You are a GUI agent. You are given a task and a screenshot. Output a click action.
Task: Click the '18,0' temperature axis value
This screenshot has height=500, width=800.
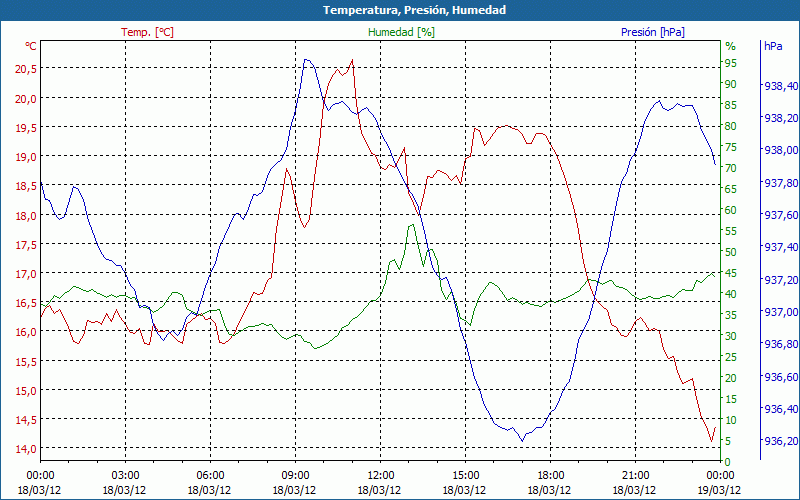click(x=26, y=215)
